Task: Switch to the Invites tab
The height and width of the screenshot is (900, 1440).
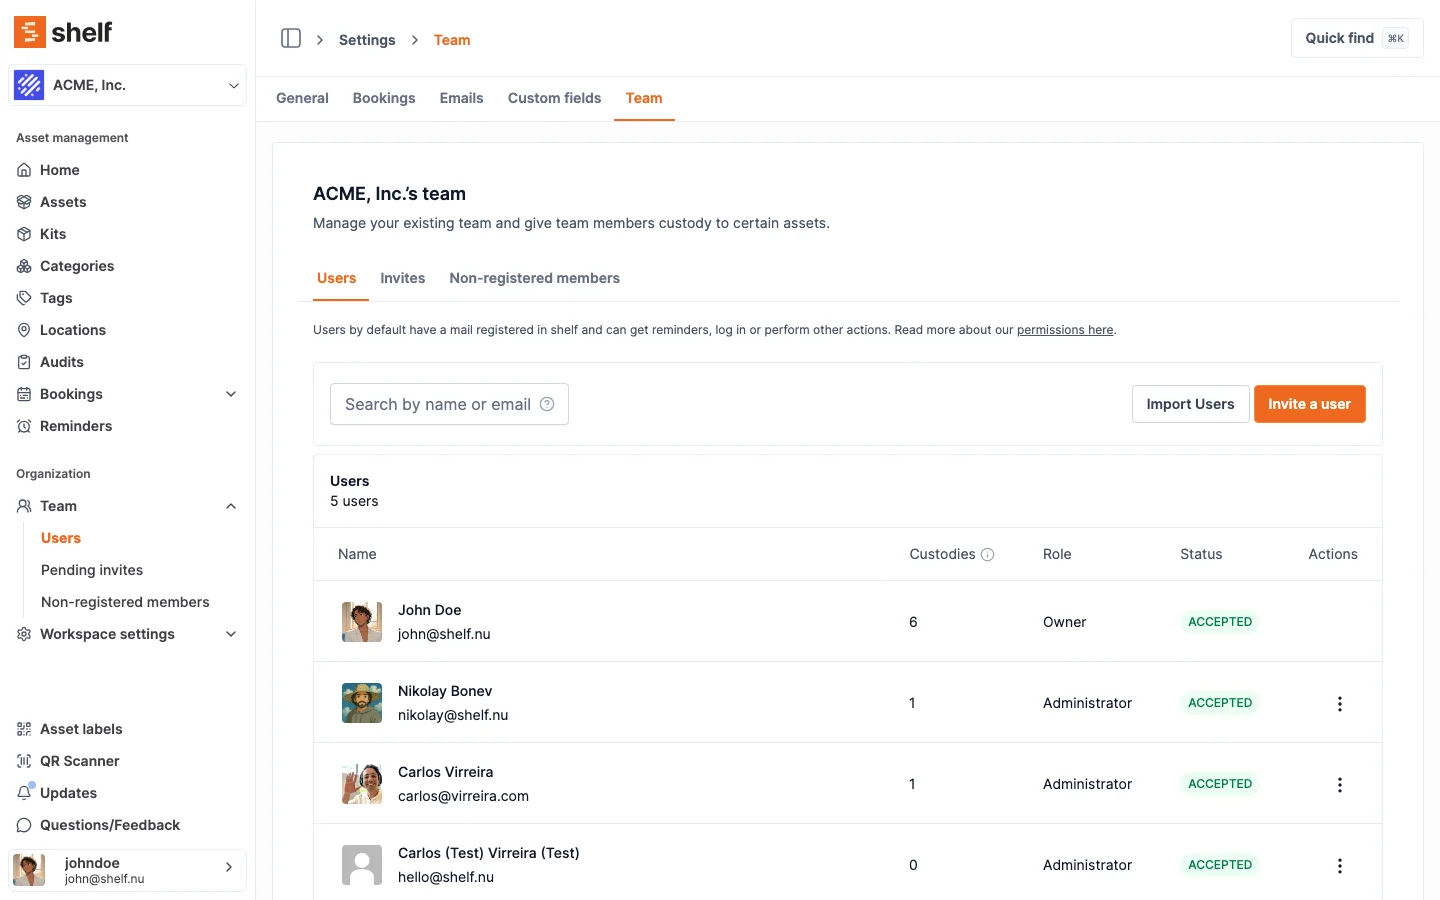Action: [x=402, y=278]
